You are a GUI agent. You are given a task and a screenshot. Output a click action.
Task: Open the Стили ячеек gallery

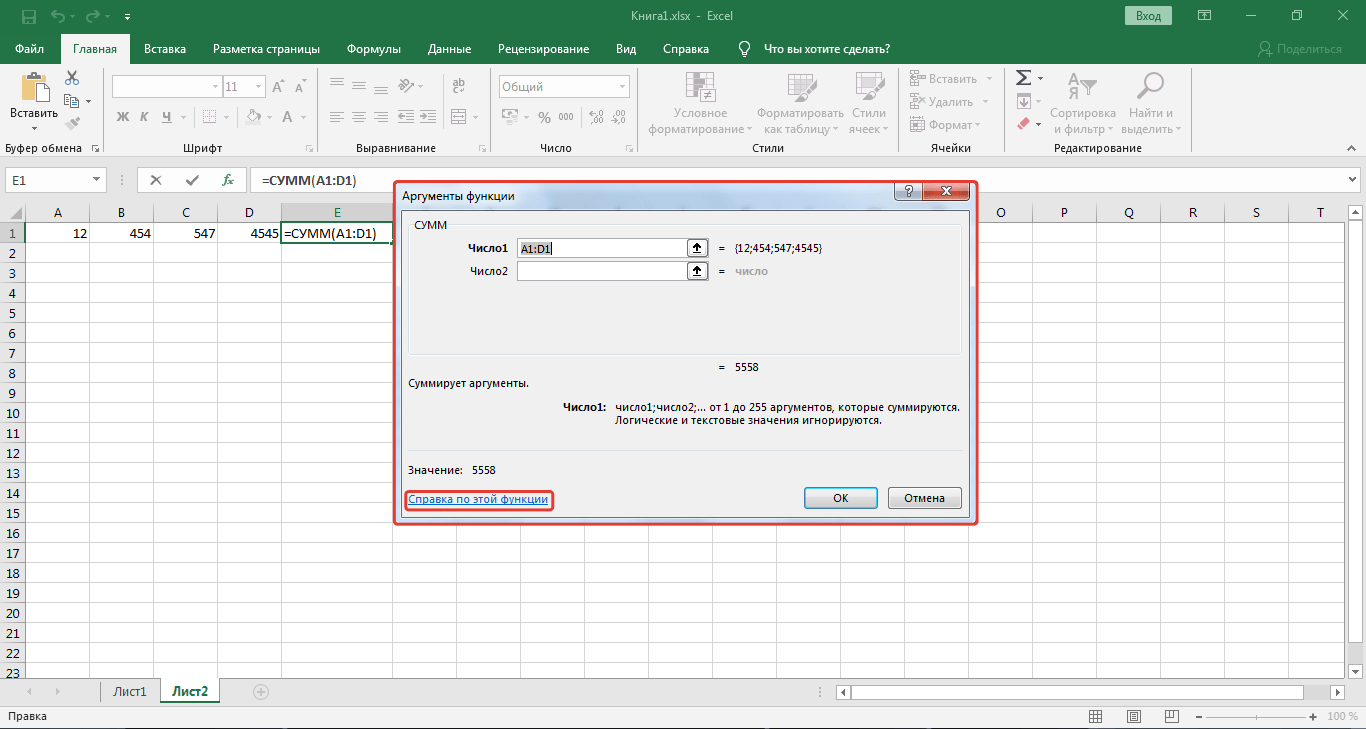click(869, 104)
